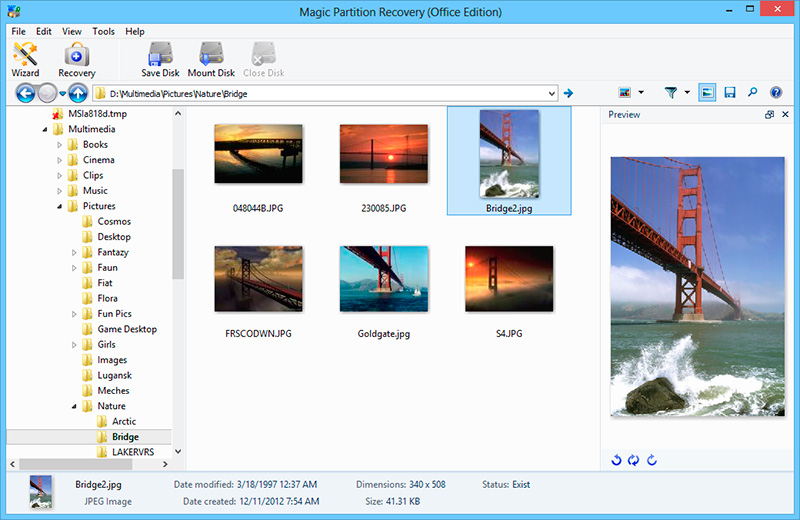This screenshot has width=800, height=520.
Task: Open the Edit menu
Action: coord(43,31)
